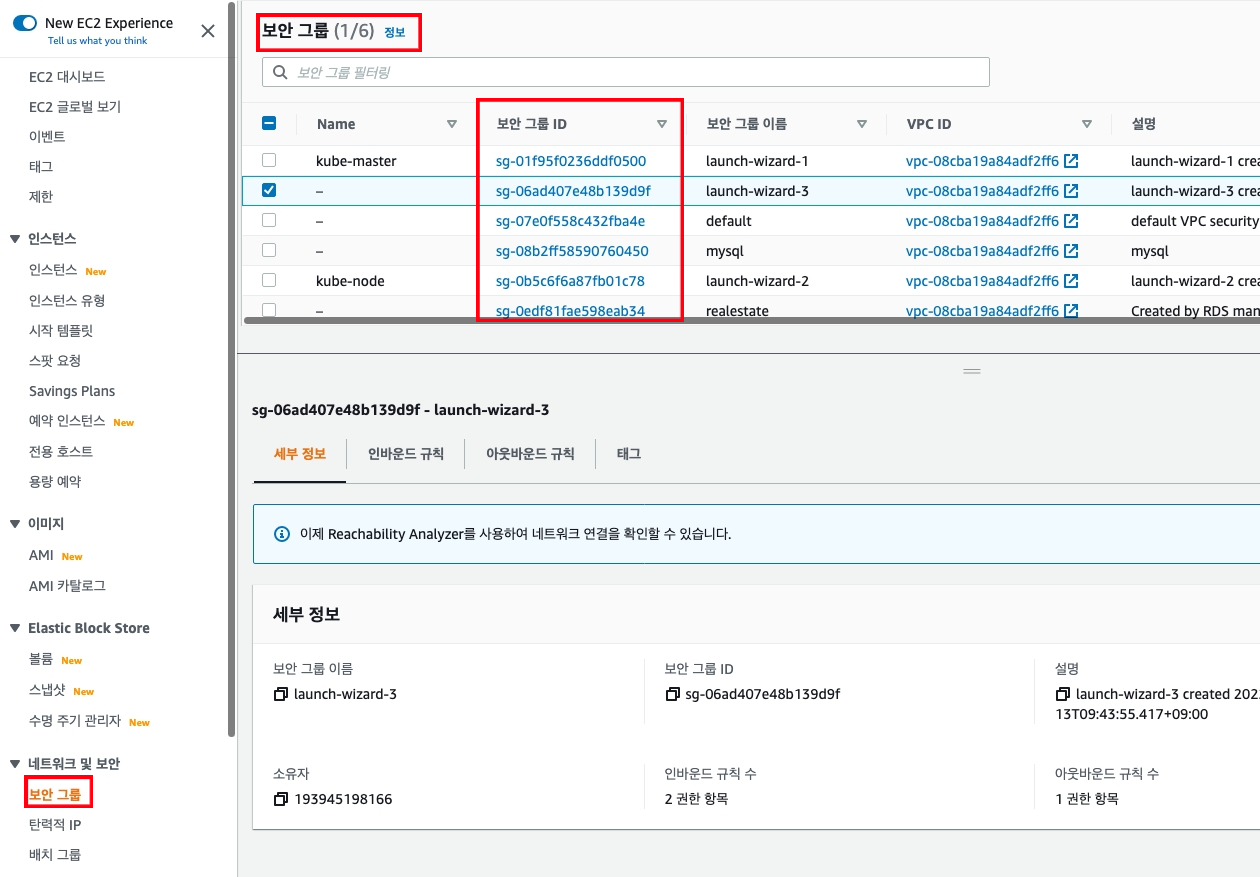Viewport: 1260px width, 877px height.
Task: Click external link icon in launch-wizard-3 VPC row
Action: pyautogui.click(x=1071, y=191)
